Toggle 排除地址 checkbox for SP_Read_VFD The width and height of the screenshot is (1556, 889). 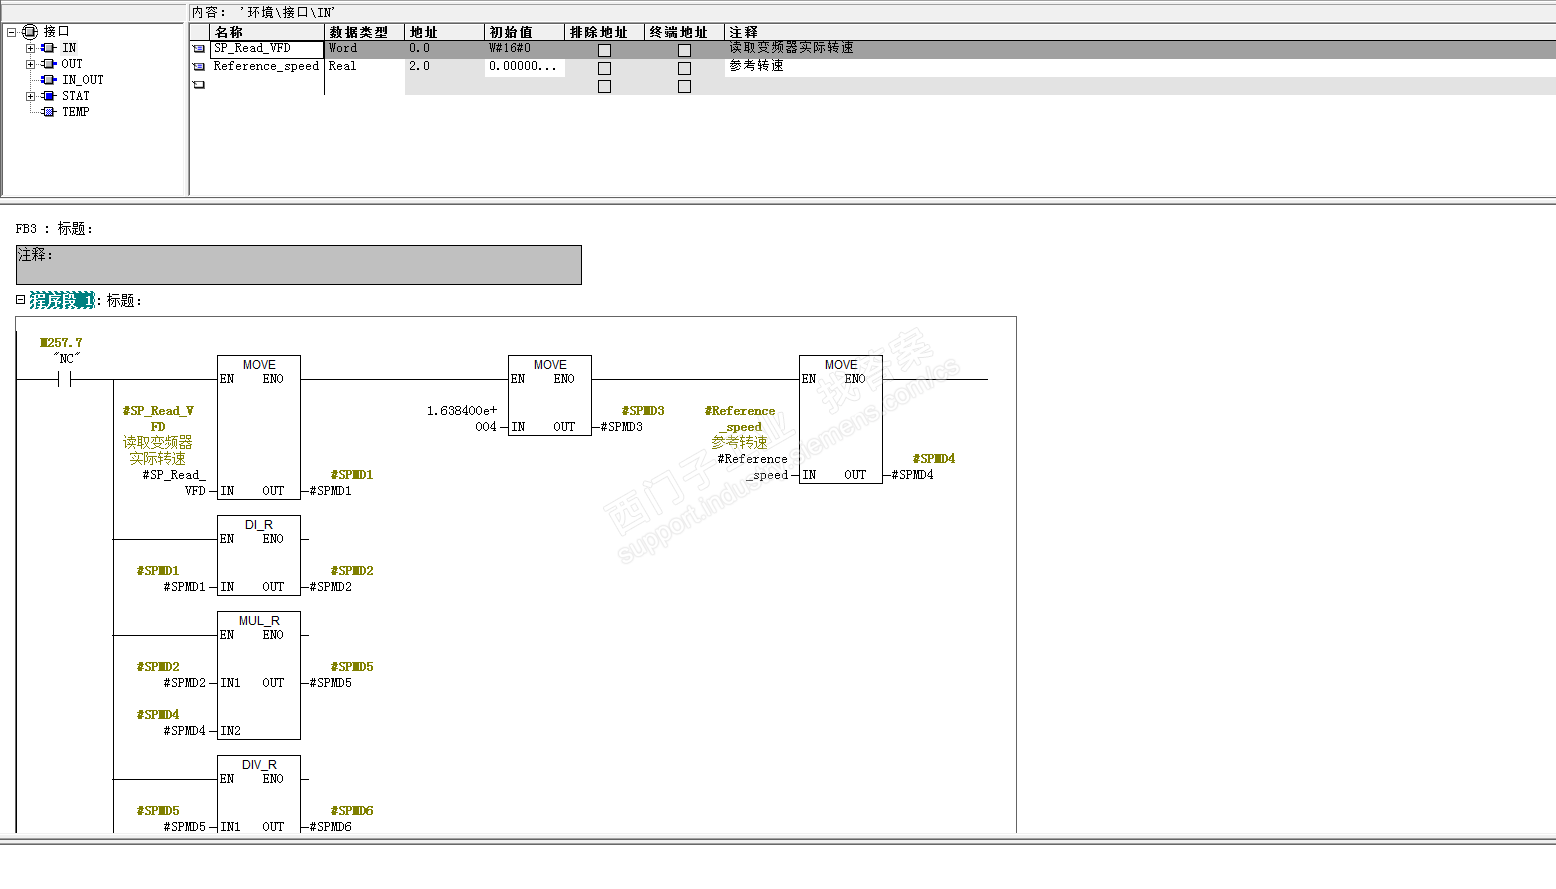pyautogui.click(x=604, y=50)
